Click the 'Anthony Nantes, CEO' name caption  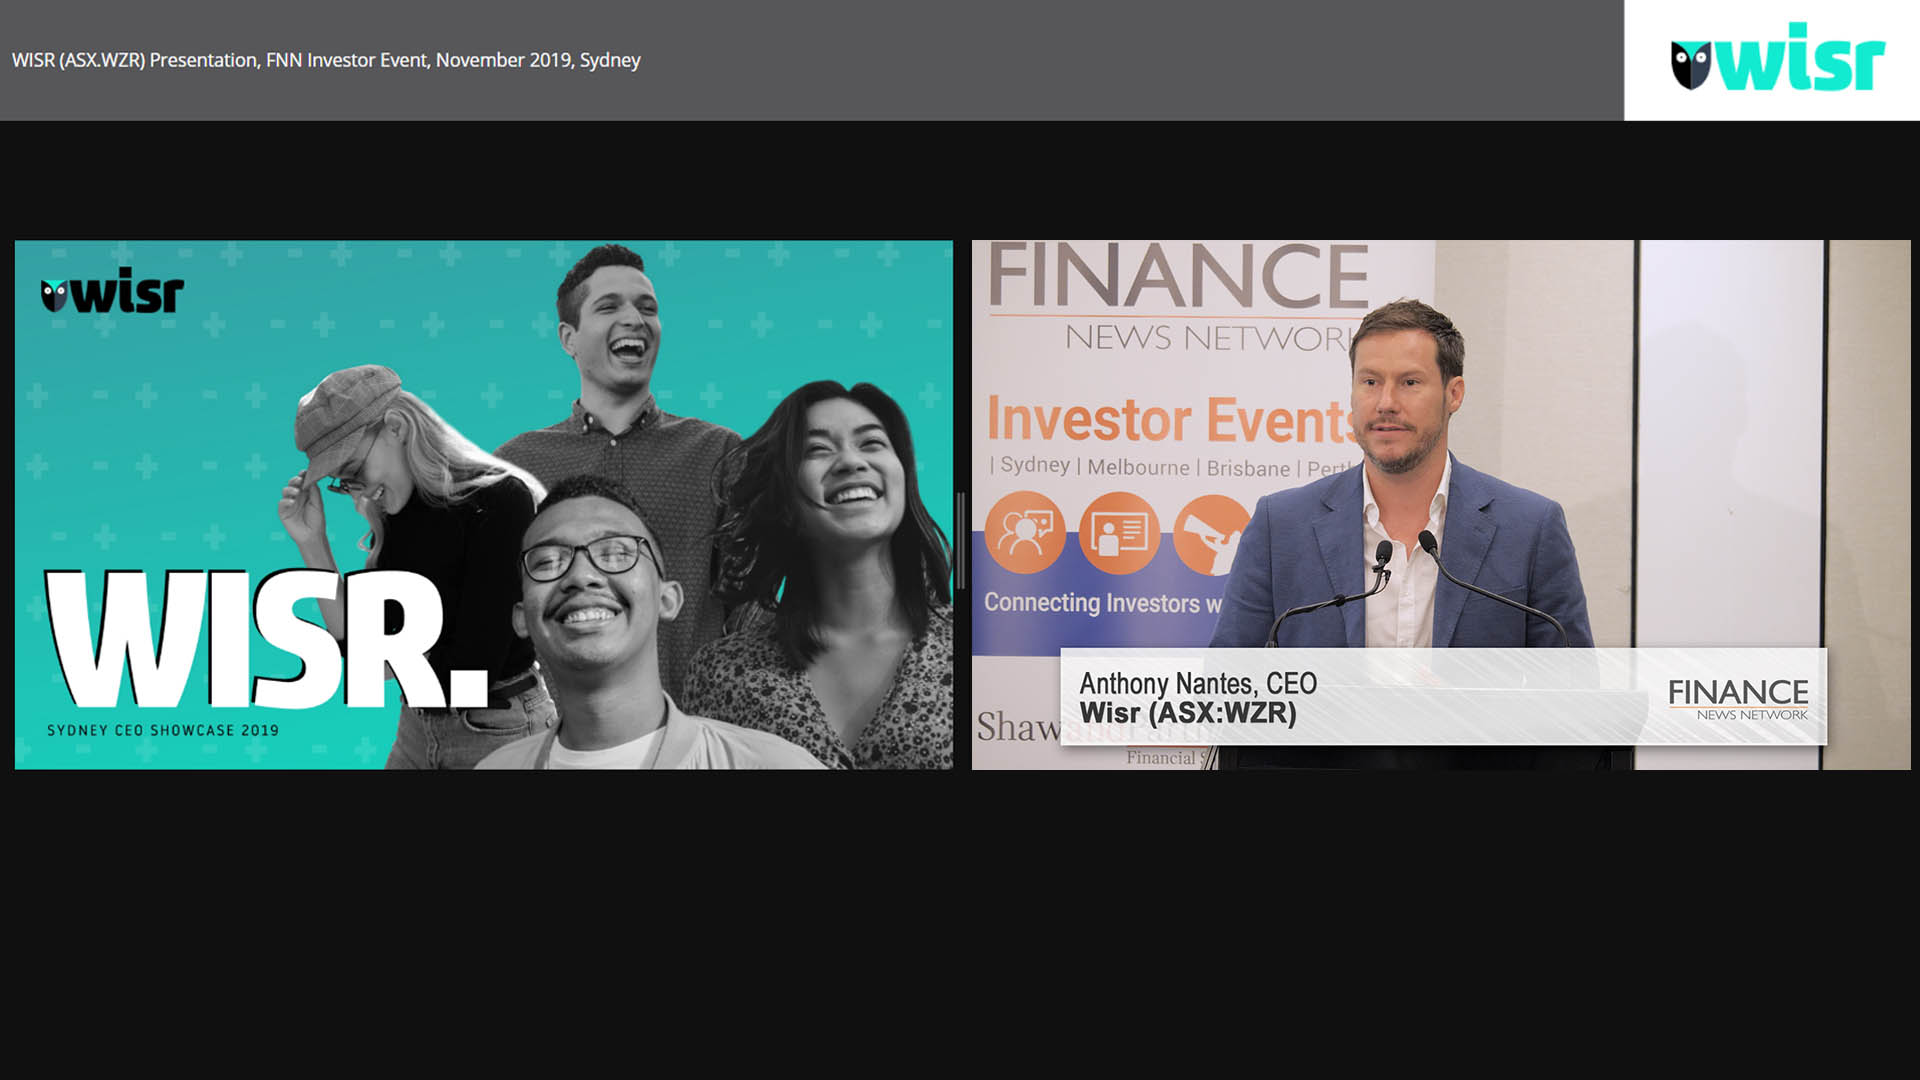[x=1198, y=683]
